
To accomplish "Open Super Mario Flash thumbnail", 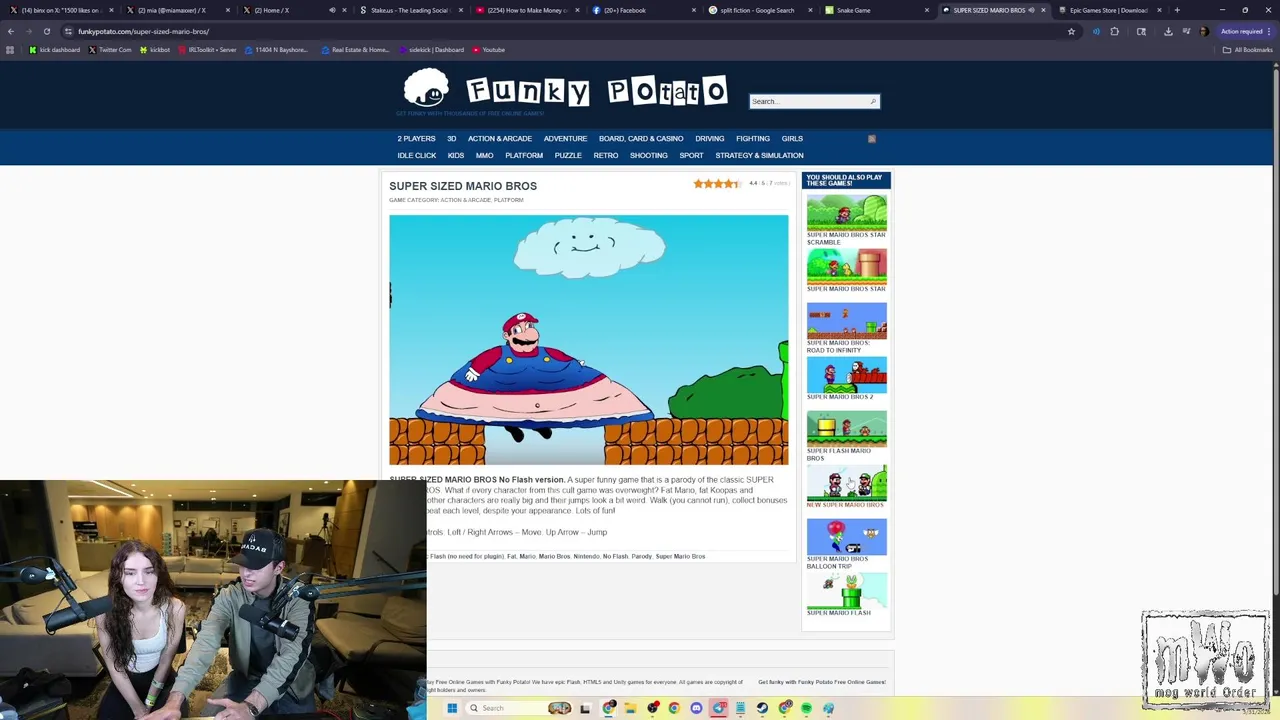I will [846, 590].
